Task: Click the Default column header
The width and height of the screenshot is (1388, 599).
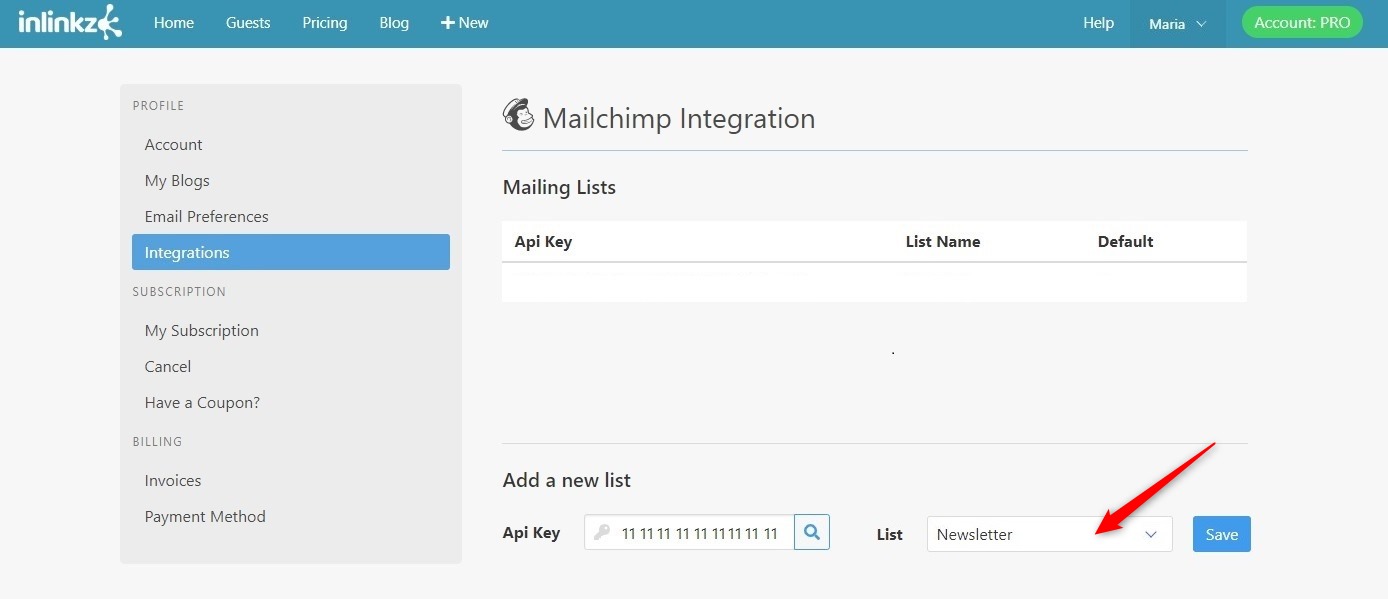Action: coord(1125,242)
